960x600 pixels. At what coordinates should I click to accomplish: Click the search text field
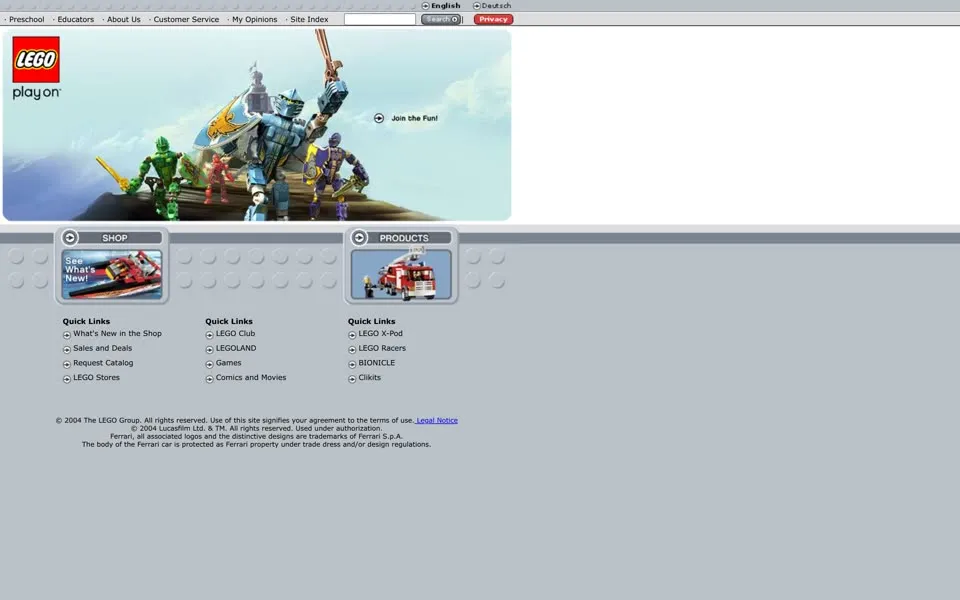coord(380,19)
